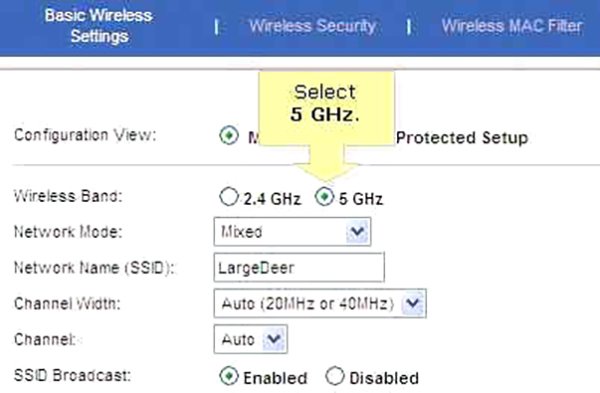600x393 pixels.
Task: Open the Channel Auto dropdown arrow
Action: click(274, 339)
